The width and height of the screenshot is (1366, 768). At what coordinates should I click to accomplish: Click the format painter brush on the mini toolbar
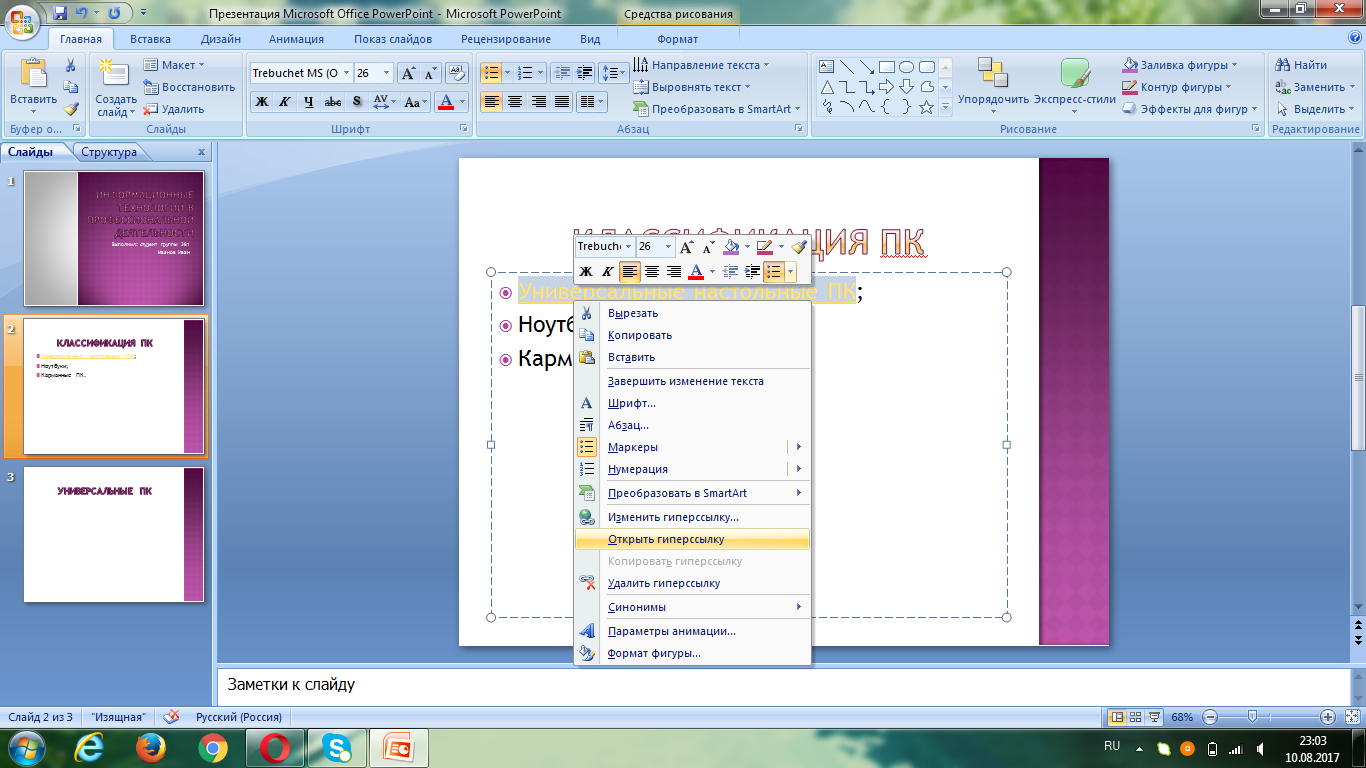click(798, 246)
